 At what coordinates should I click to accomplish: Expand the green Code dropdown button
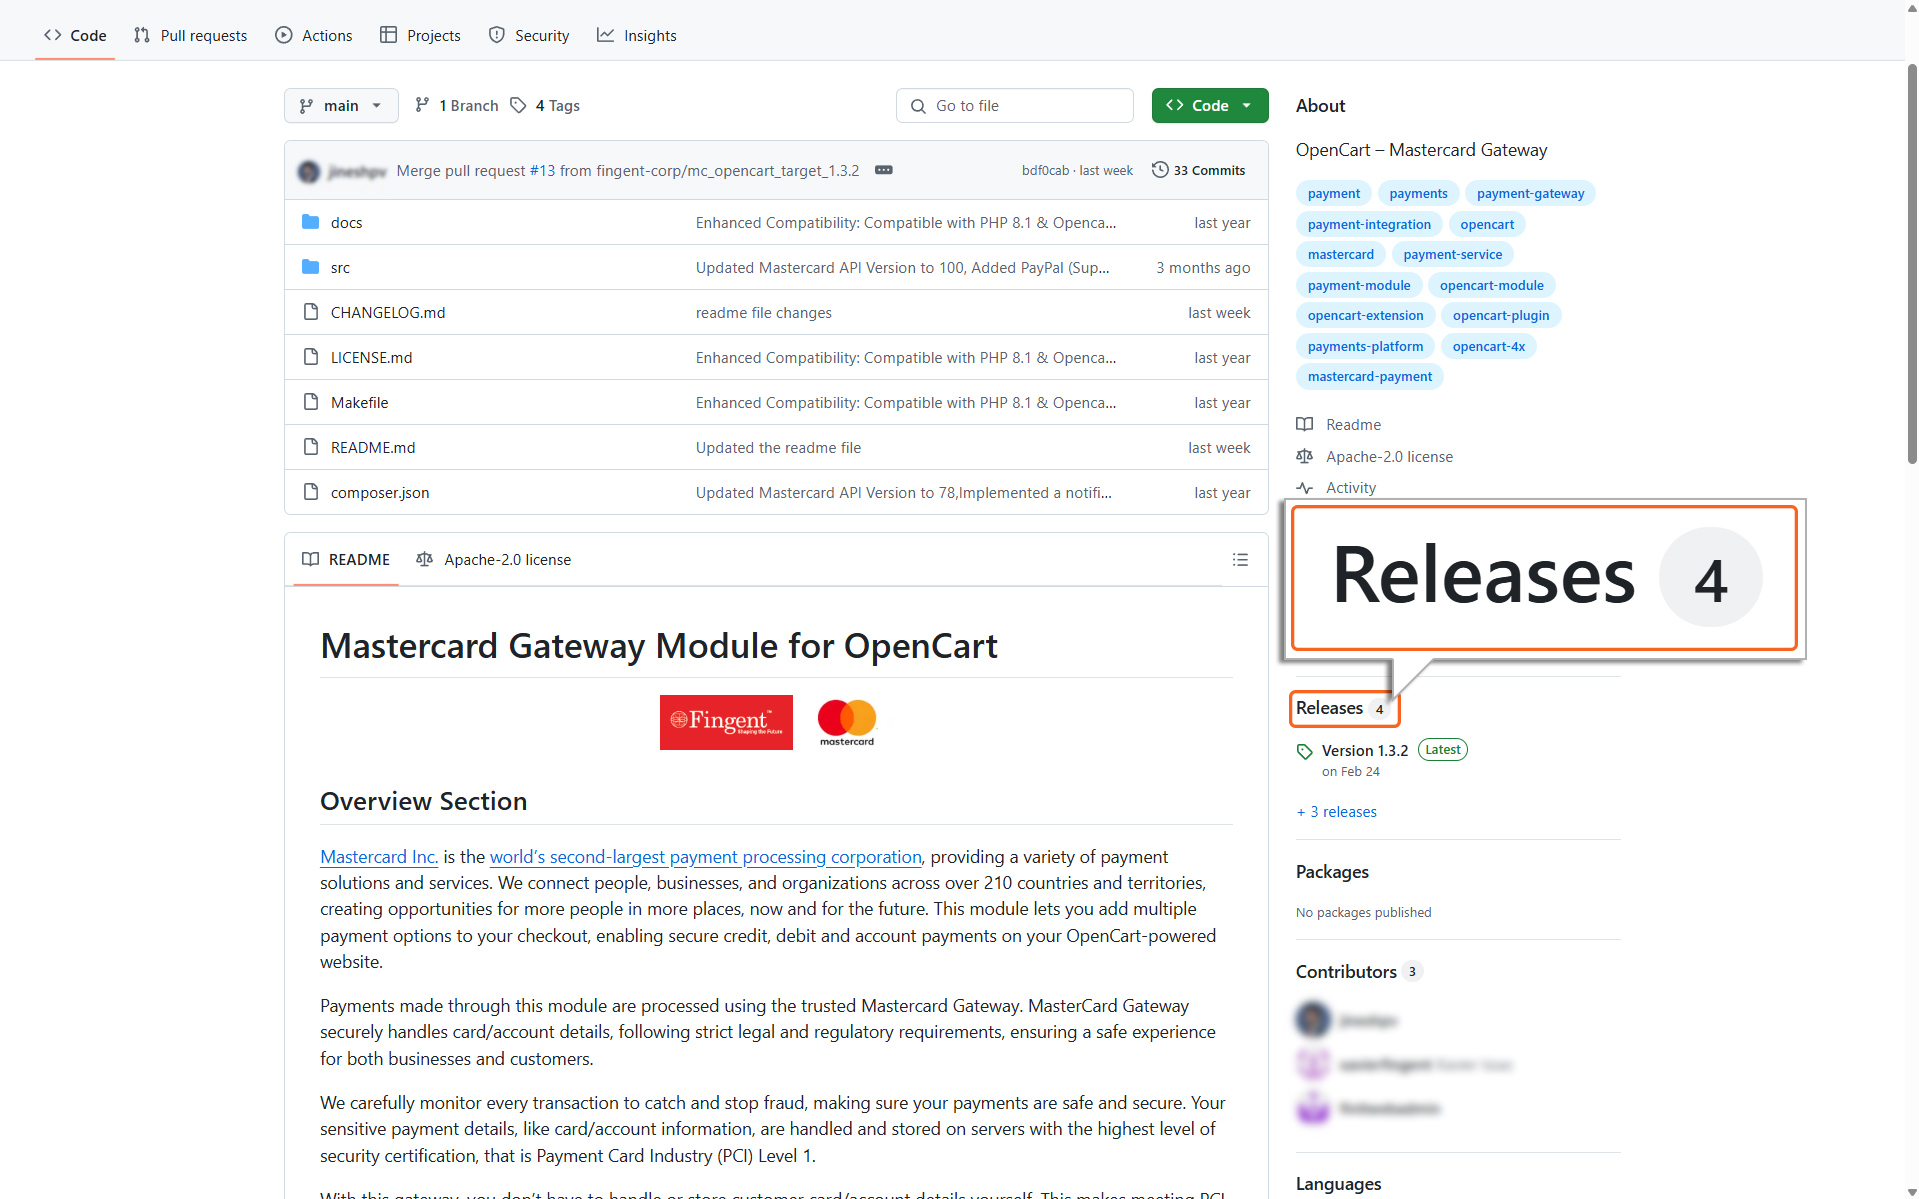(1209, 106)
